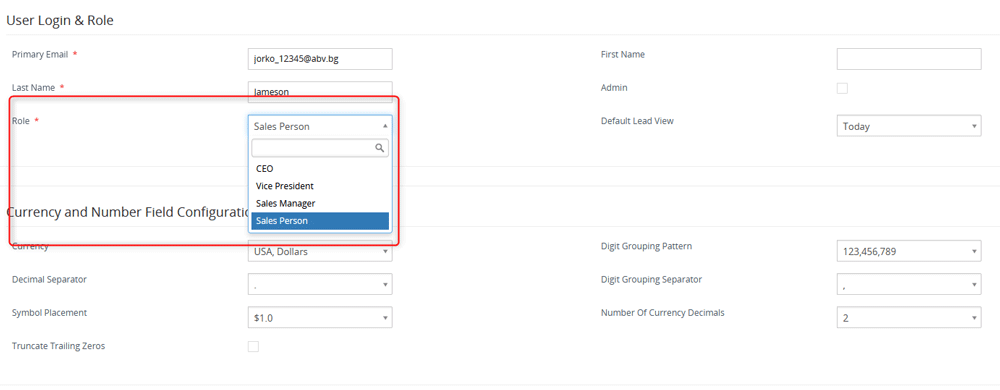1000x390 pixels.
Task: Click the Primary Email input field
Action: point(320,59)
